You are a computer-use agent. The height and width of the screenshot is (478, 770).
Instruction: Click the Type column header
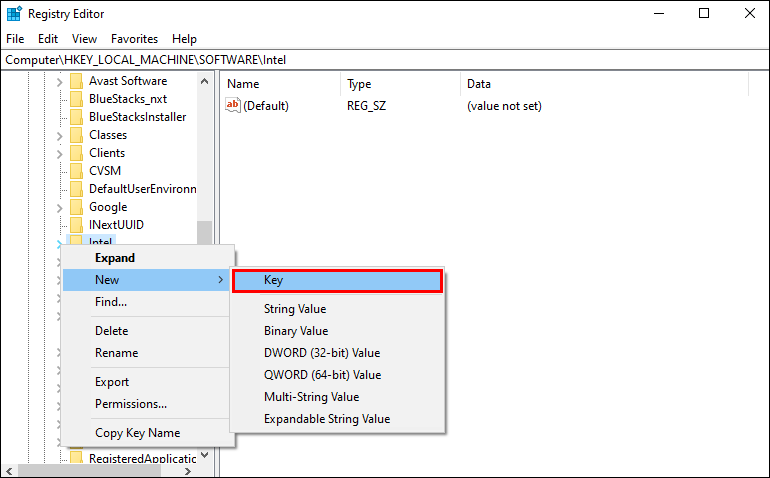pyautogui.click(x=359, y=84)
